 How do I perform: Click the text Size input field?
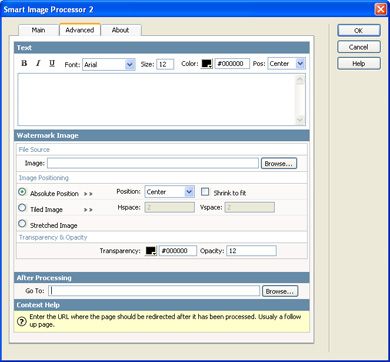coord(165,64)
